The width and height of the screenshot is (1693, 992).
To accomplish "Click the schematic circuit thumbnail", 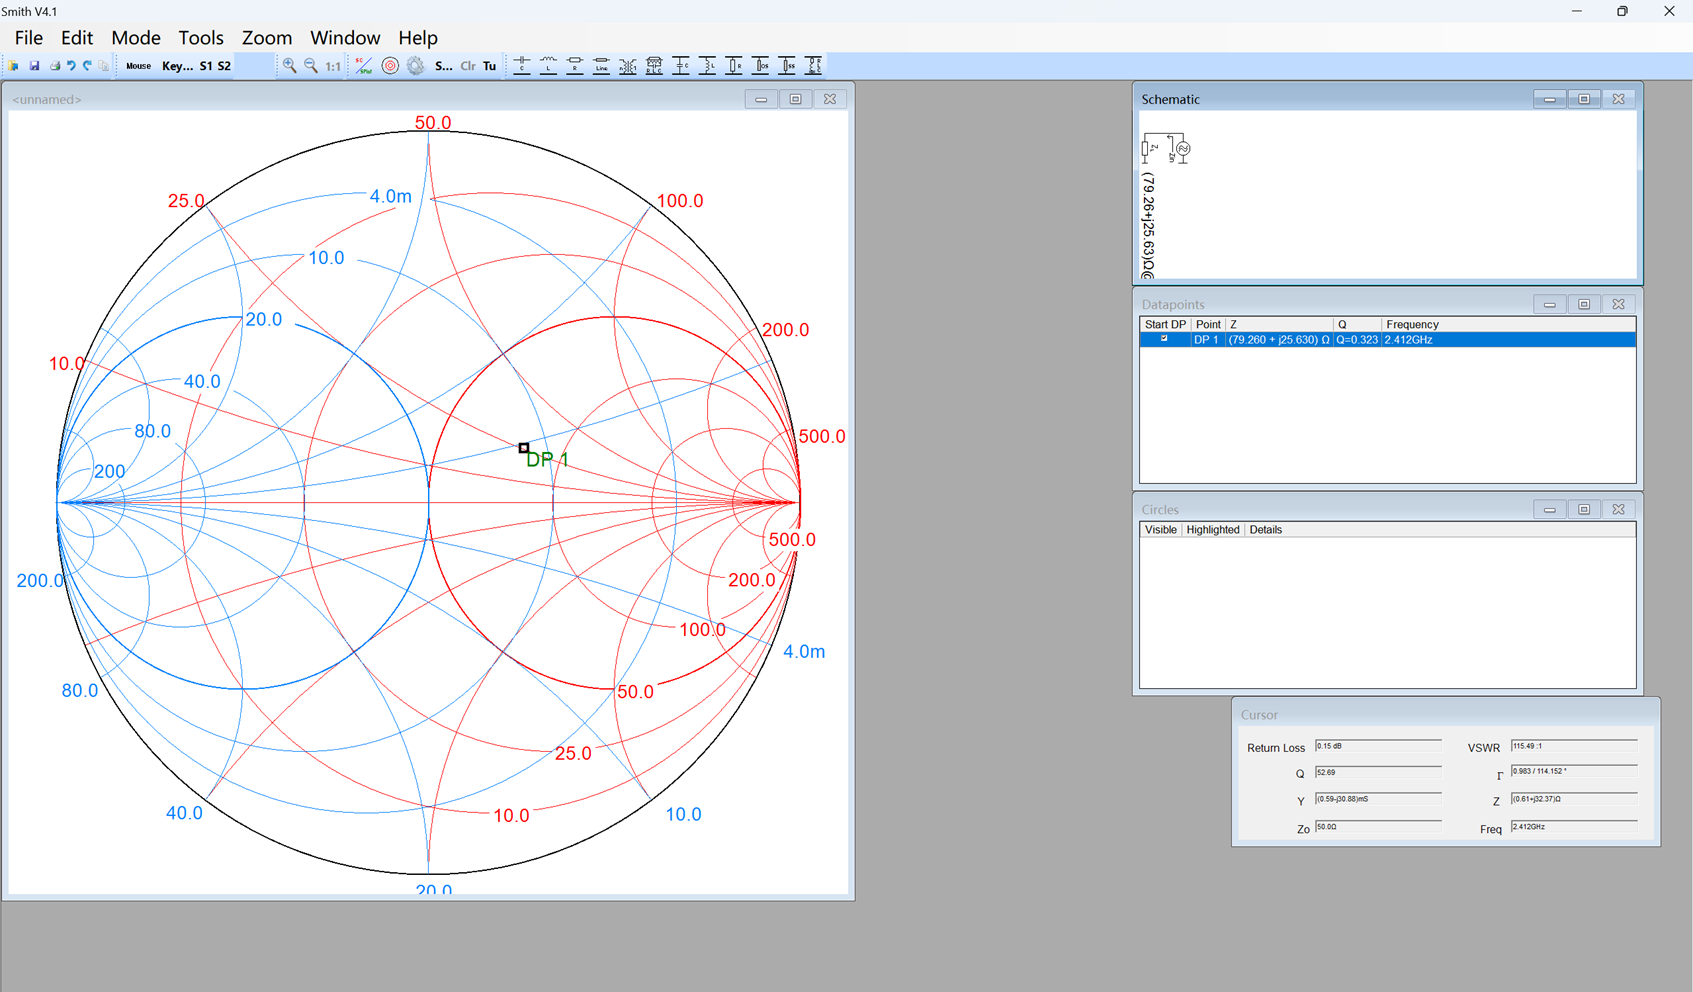I will pos(1166,148).
